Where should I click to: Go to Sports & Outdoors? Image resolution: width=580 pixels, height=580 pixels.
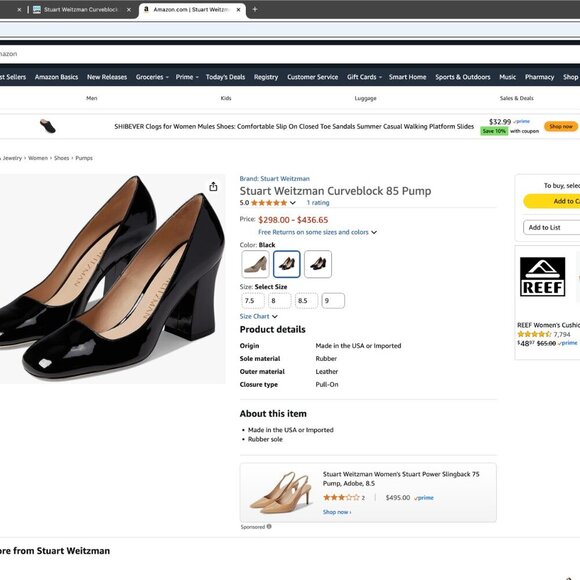coord(462,77)
